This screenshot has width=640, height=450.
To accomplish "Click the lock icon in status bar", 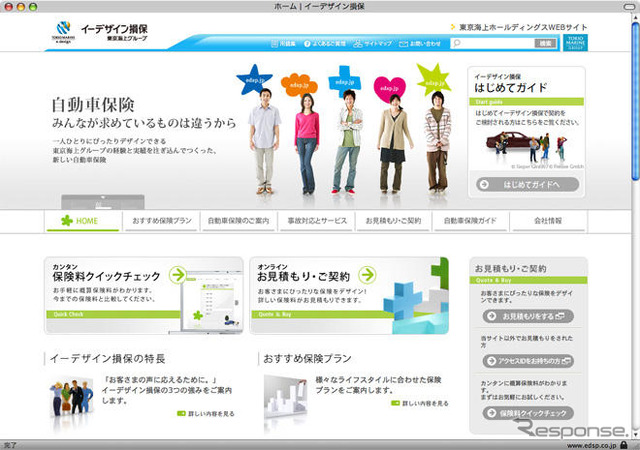I will pos(624,445).
